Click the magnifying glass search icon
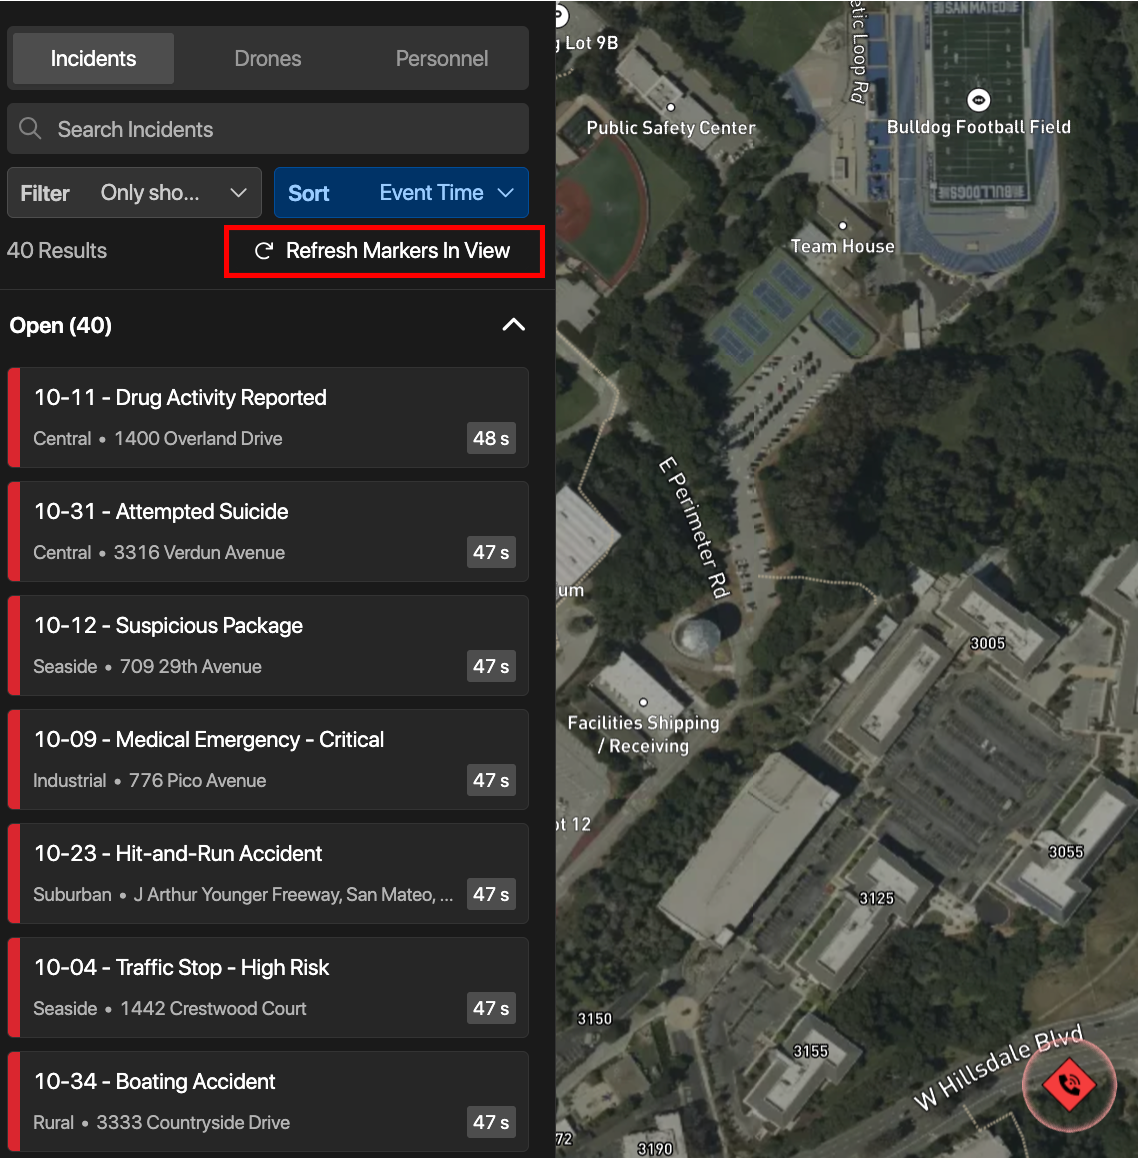The height and width of the screenshot is (1158, 1138). 30,129
